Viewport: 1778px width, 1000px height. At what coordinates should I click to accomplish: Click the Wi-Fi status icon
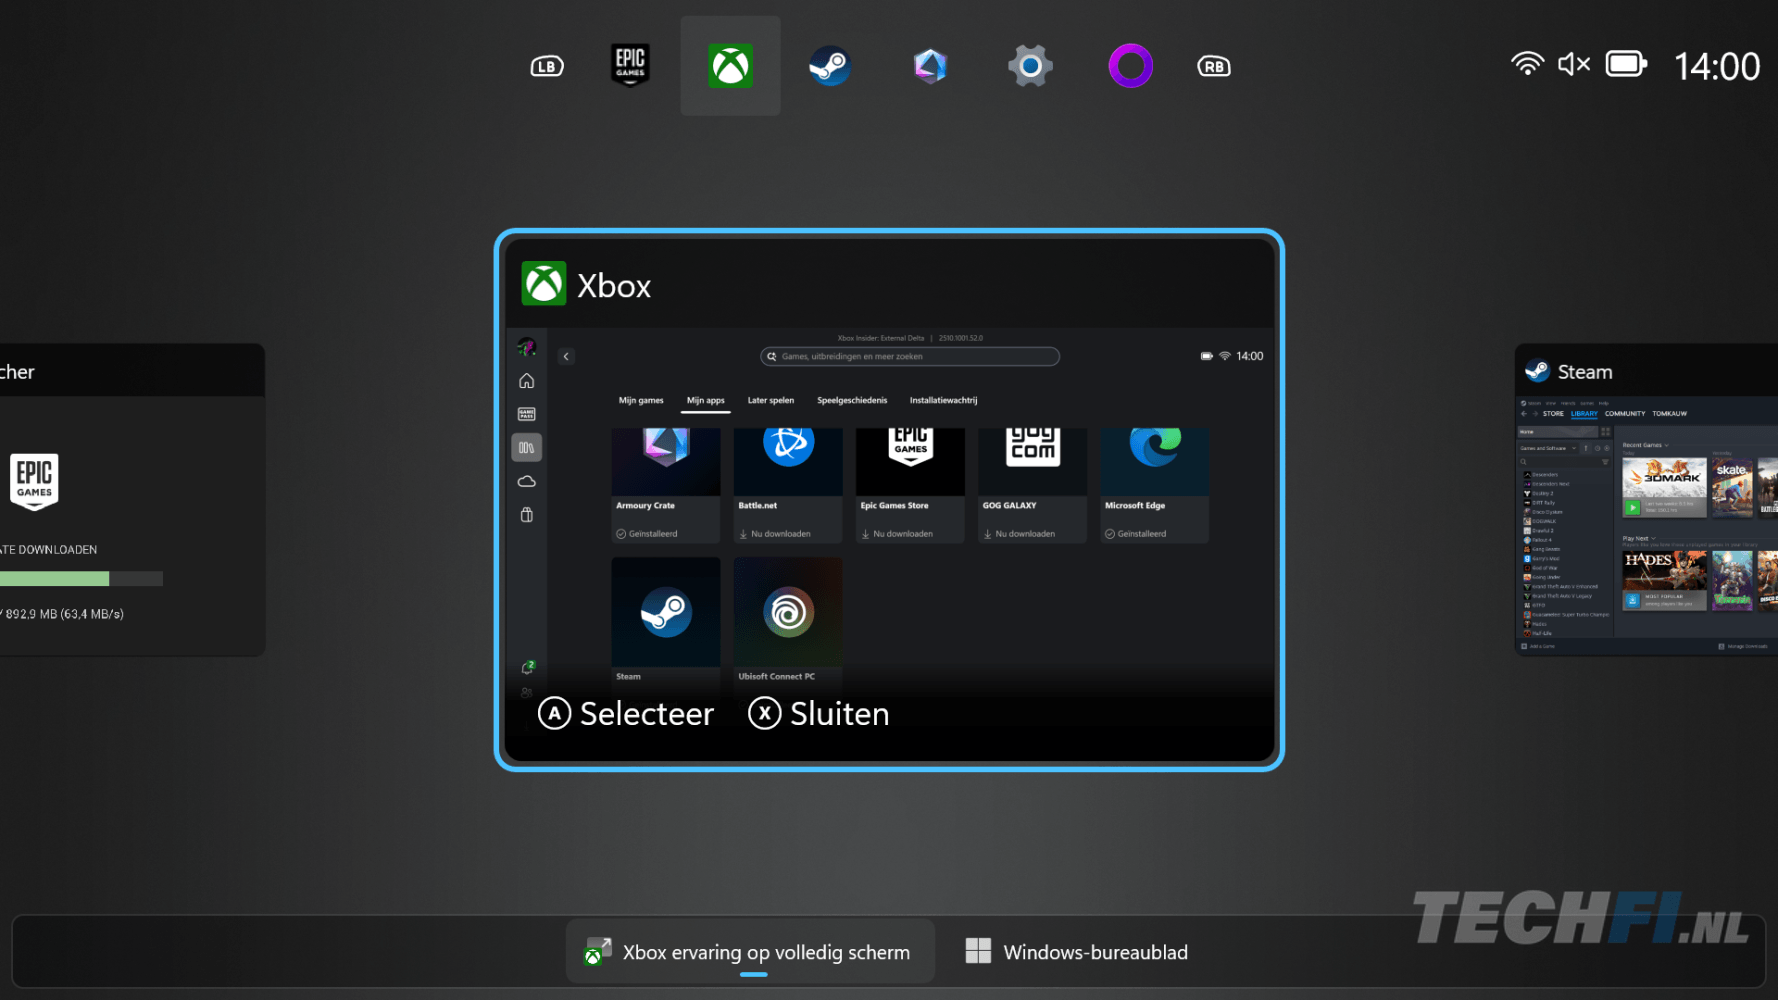[x=1527, y=65]
